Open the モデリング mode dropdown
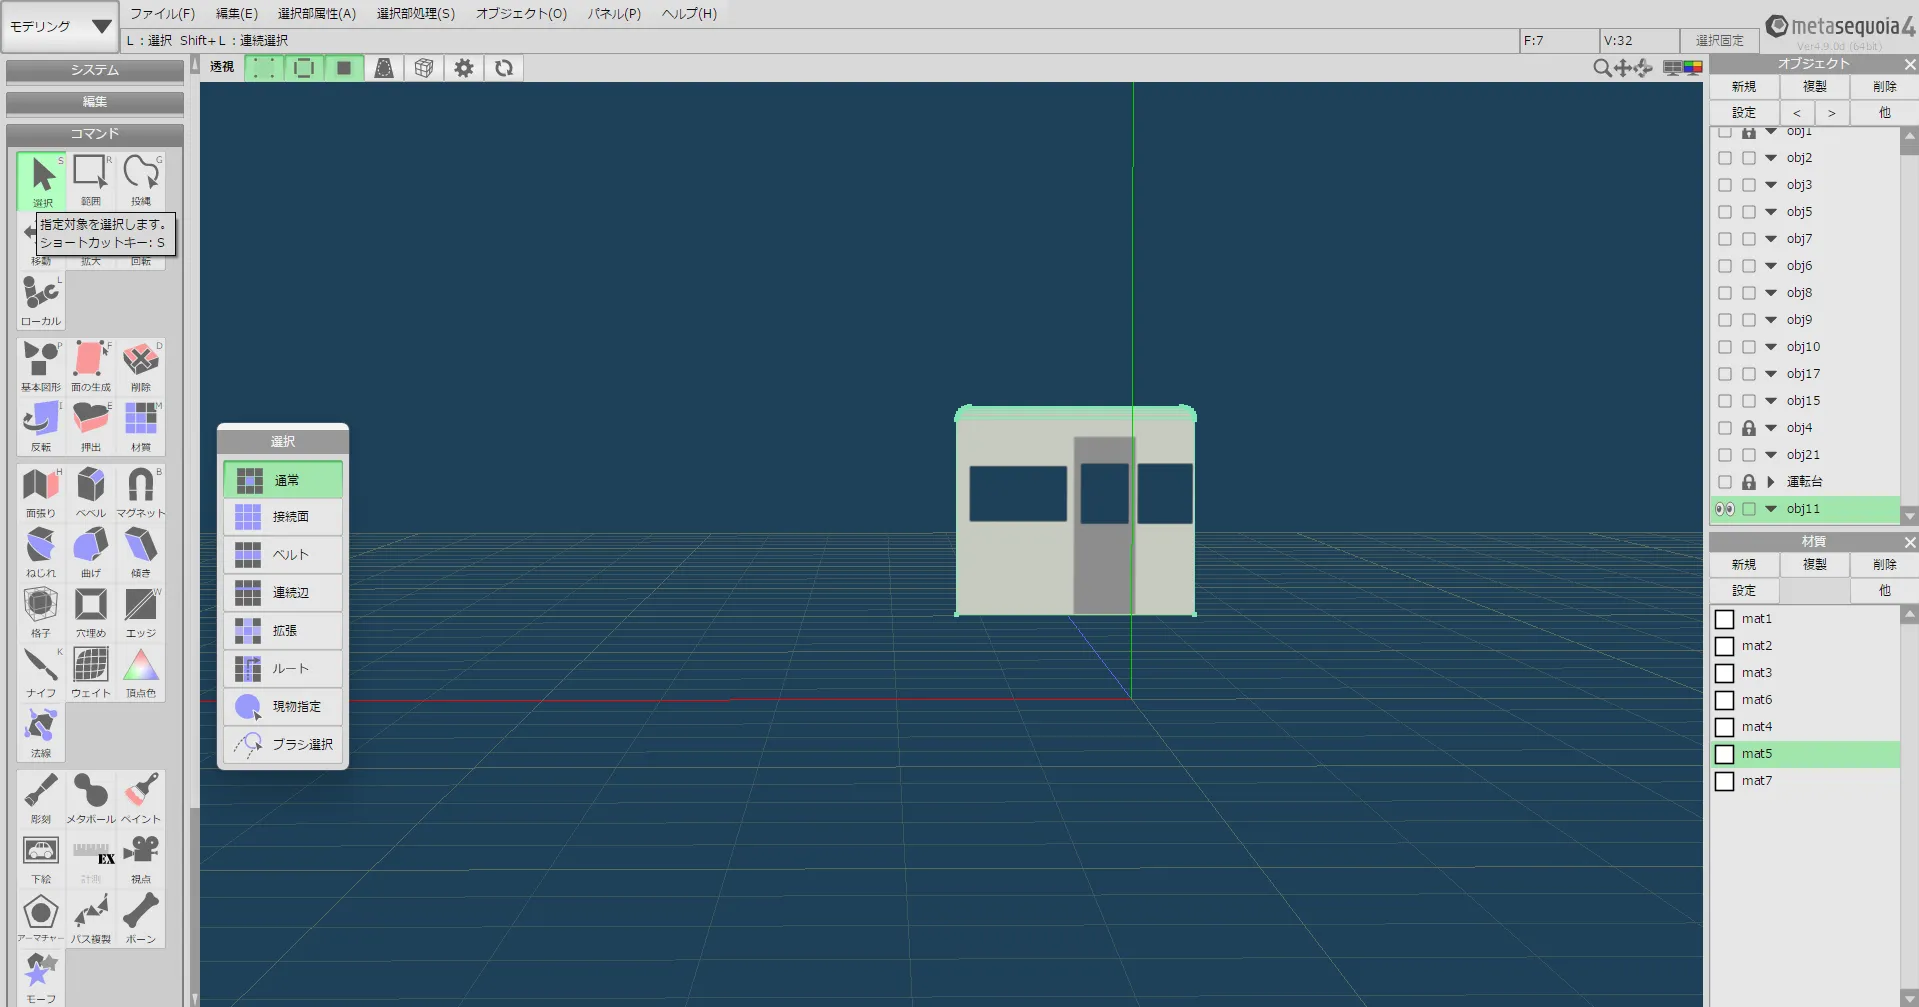The width and height of the screenshot is (1919, 1007). coord(60,27)
